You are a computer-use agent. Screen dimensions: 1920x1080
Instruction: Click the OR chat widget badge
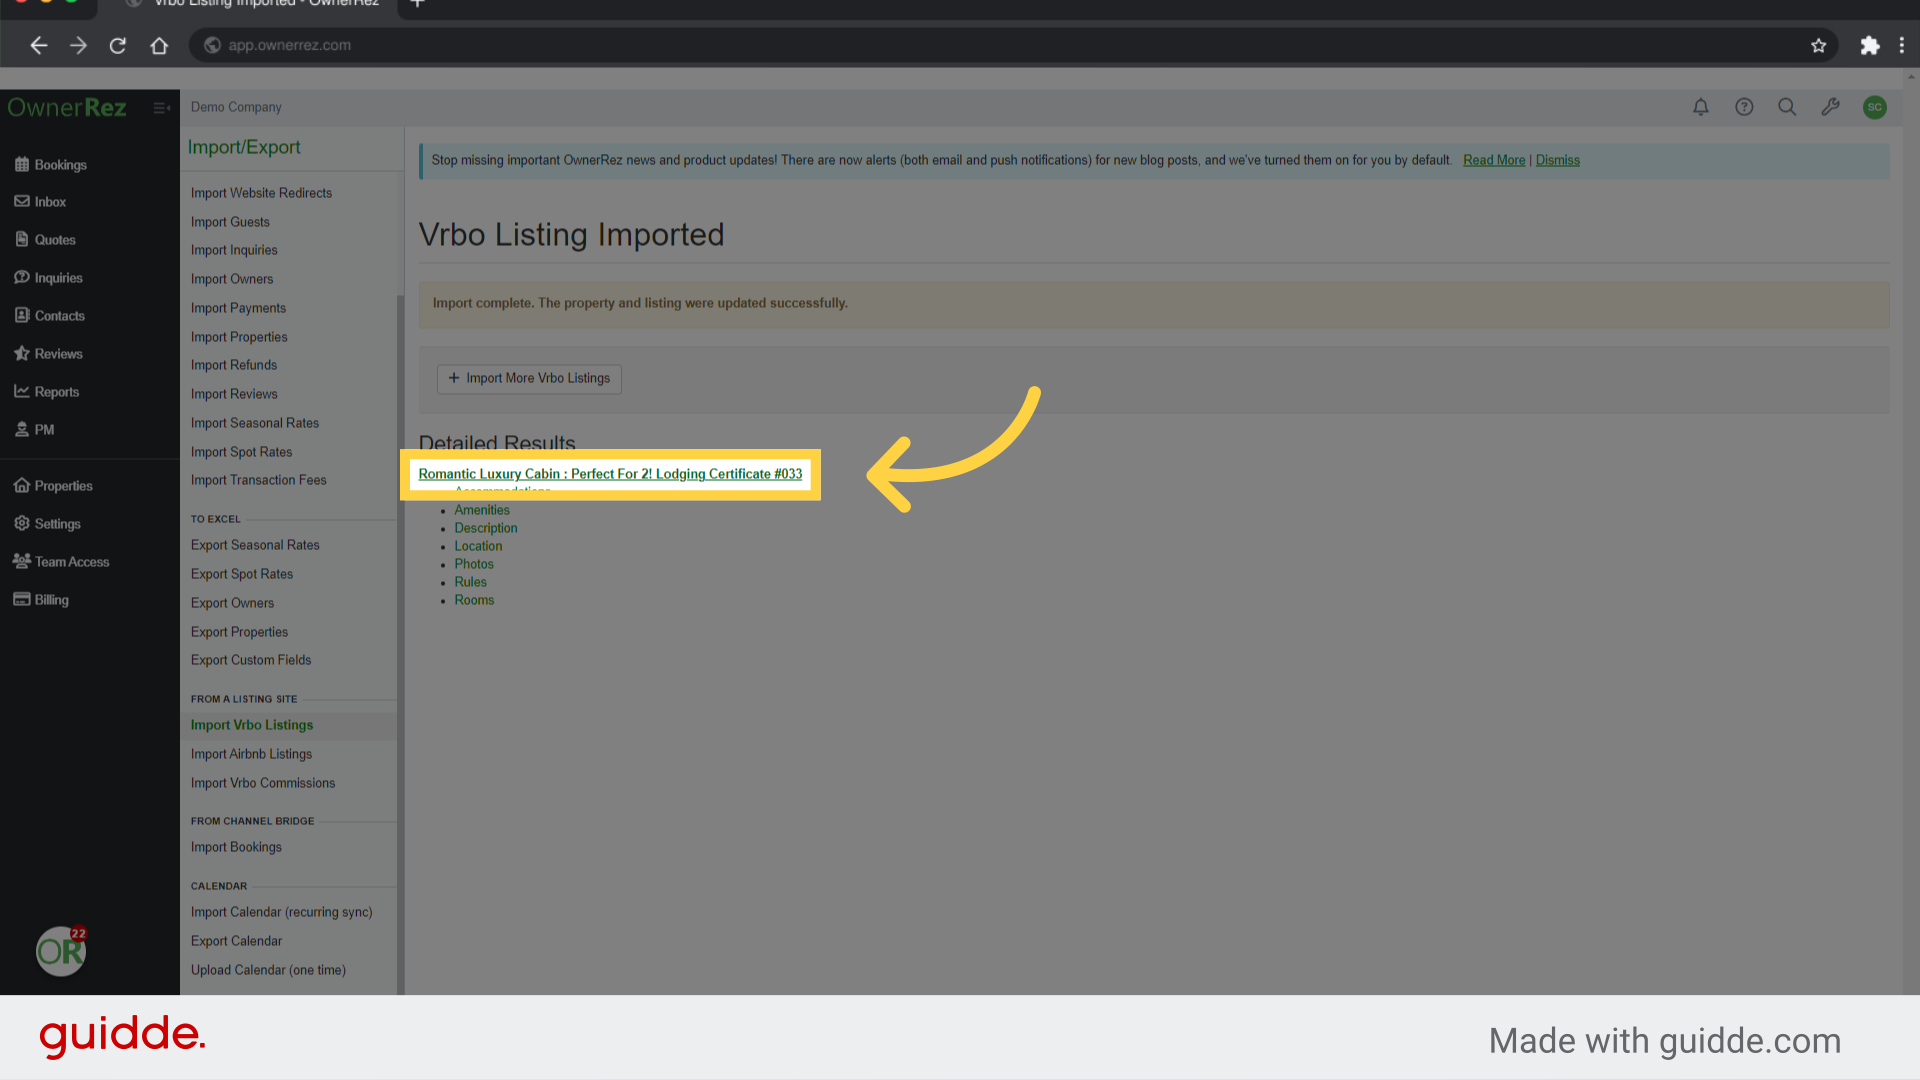61,951
